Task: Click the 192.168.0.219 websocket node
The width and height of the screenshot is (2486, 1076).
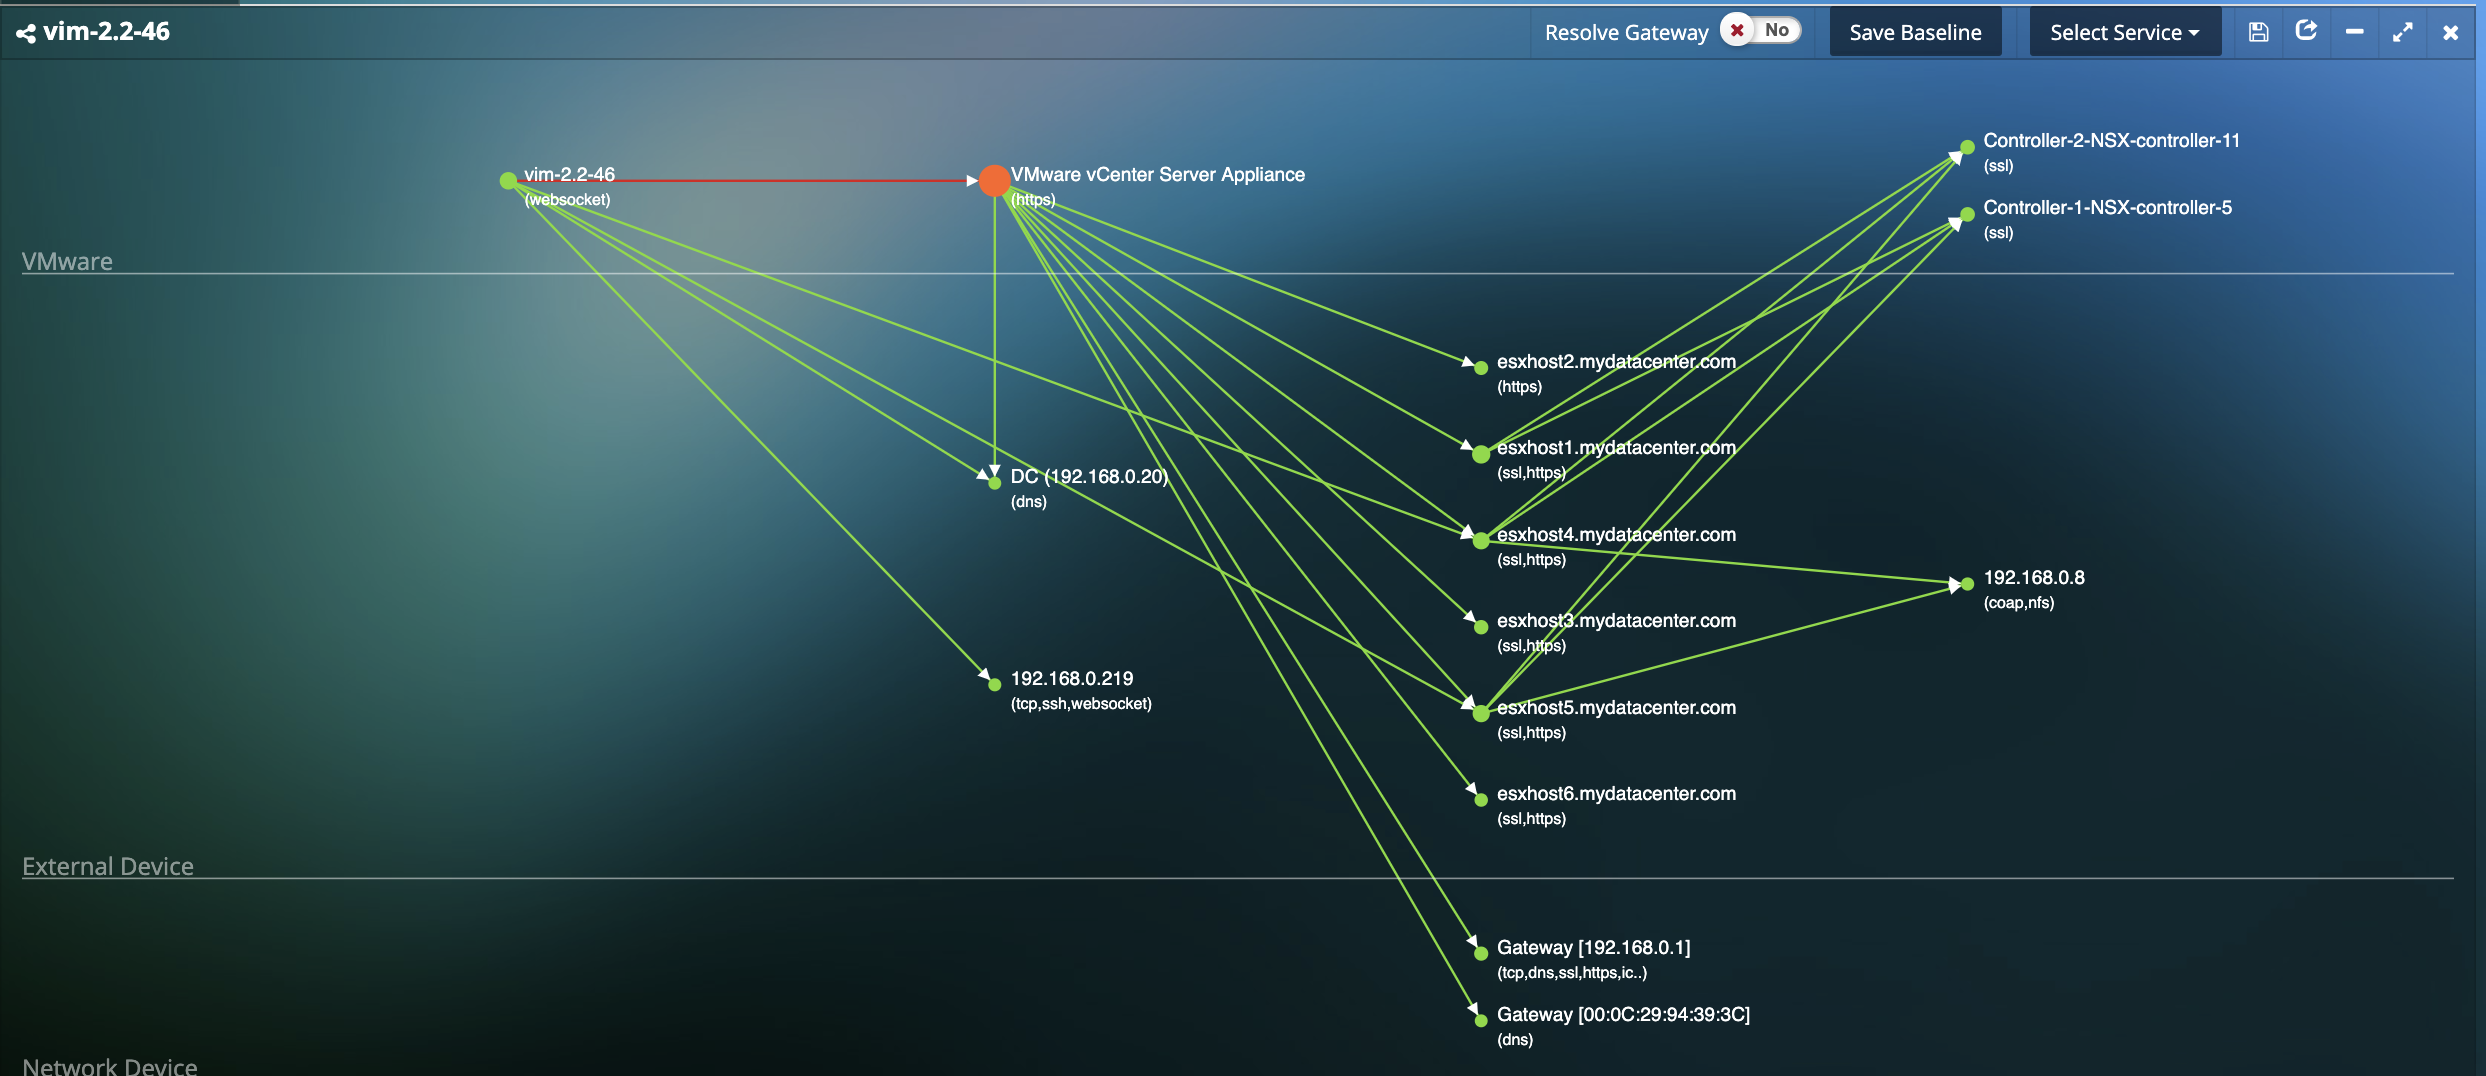Action: click(x=993, y=683)
